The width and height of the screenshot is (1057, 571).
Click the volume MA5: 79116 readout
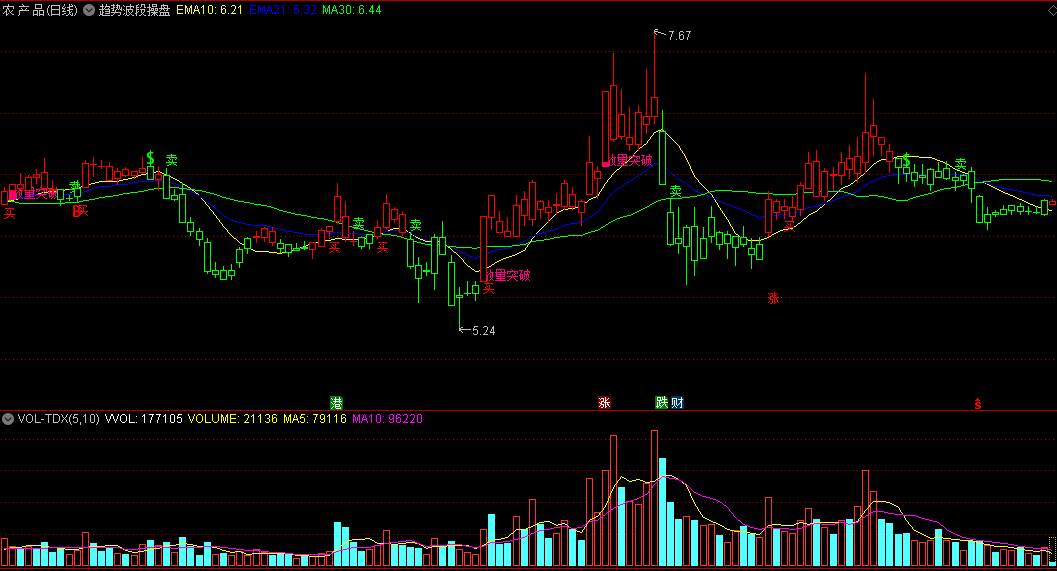coord(315,419)
